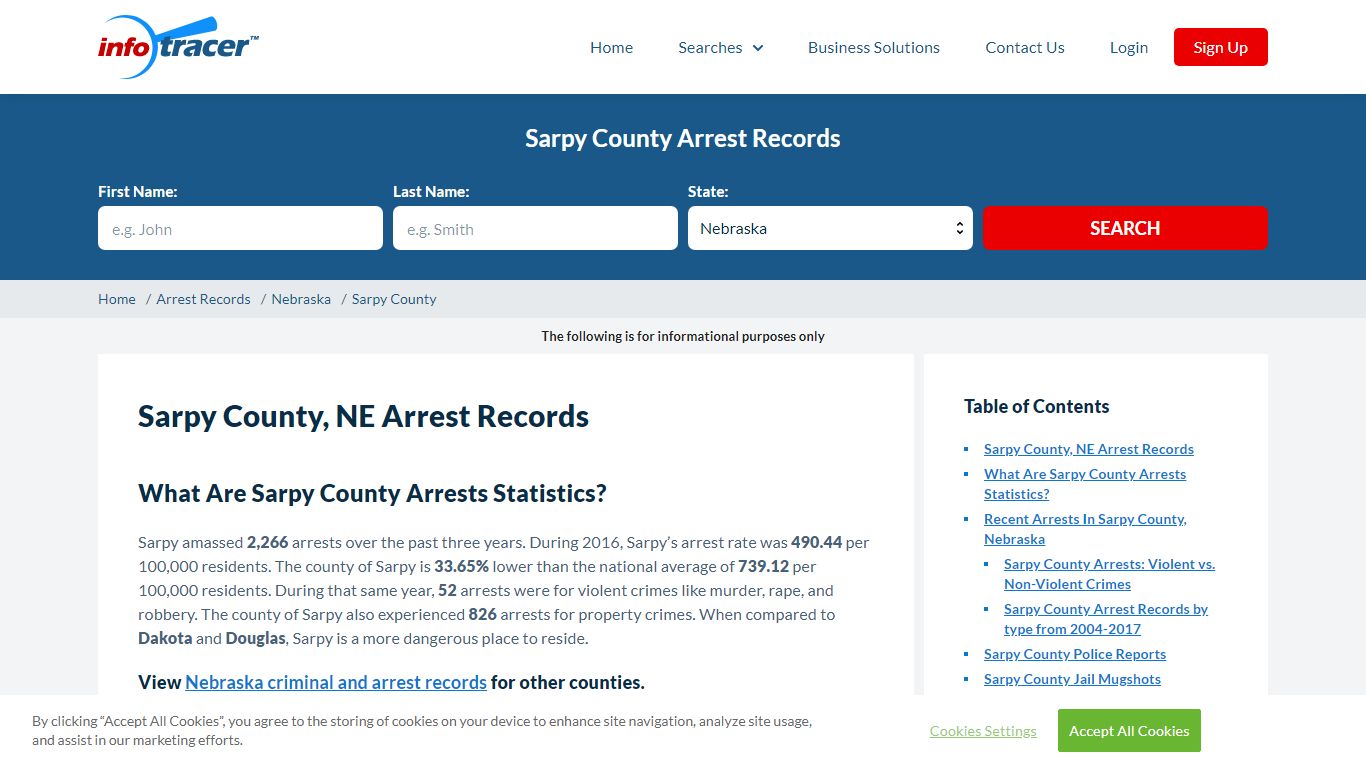Click the red Sign Up button
Screen dimensions: 1366x768
(1220, 47)
